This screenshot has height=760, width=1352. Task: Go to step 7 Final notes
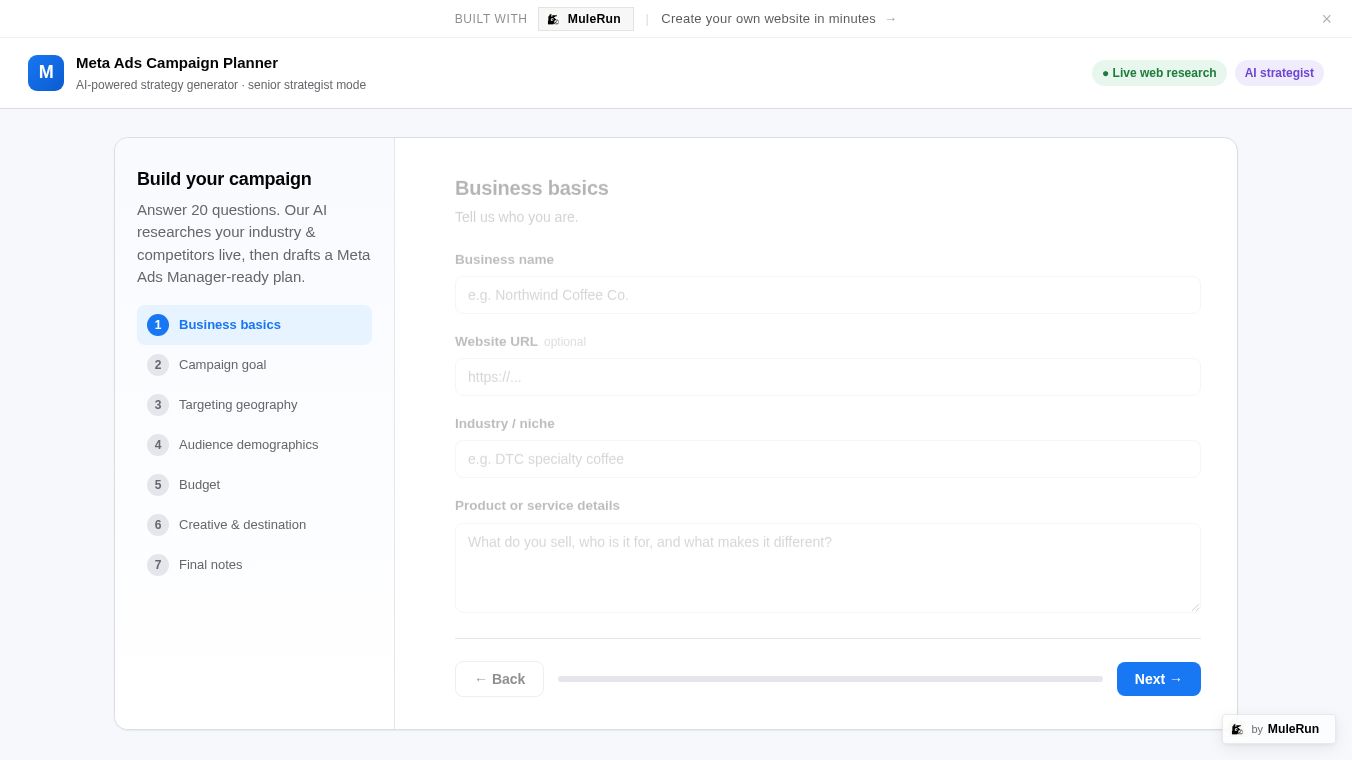[254, 565]
